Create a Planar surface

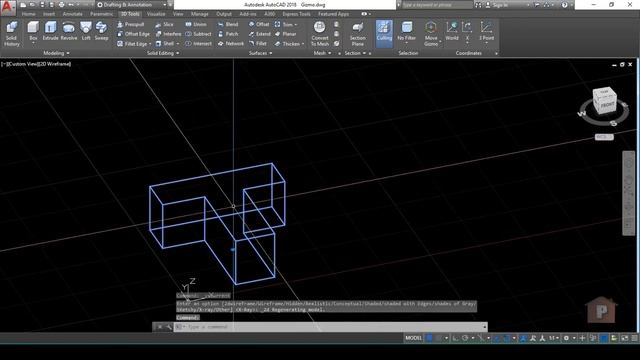[x=285, y=34]
